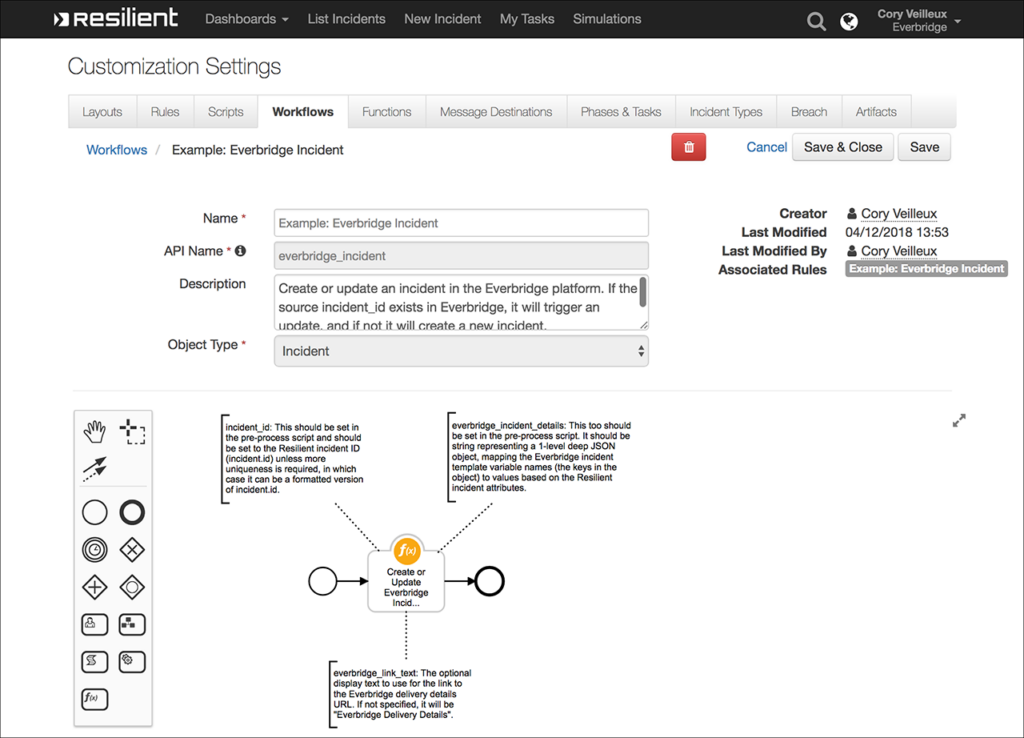Add a sub-process workflow element from palette
The height and width of the screenshot is (738, 1024).
tap(132, 624)
